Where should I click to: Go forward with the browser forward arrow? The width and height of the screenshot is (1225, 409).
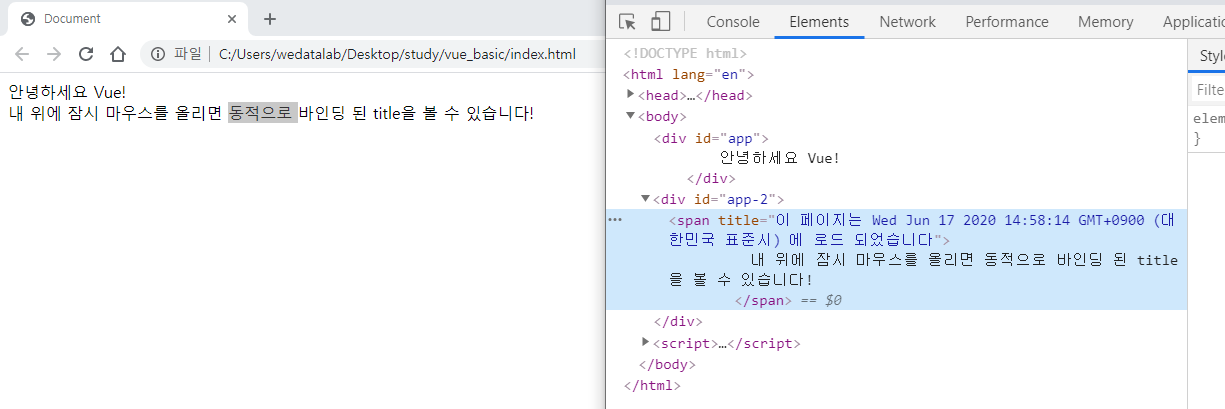(x=54, y=54)
